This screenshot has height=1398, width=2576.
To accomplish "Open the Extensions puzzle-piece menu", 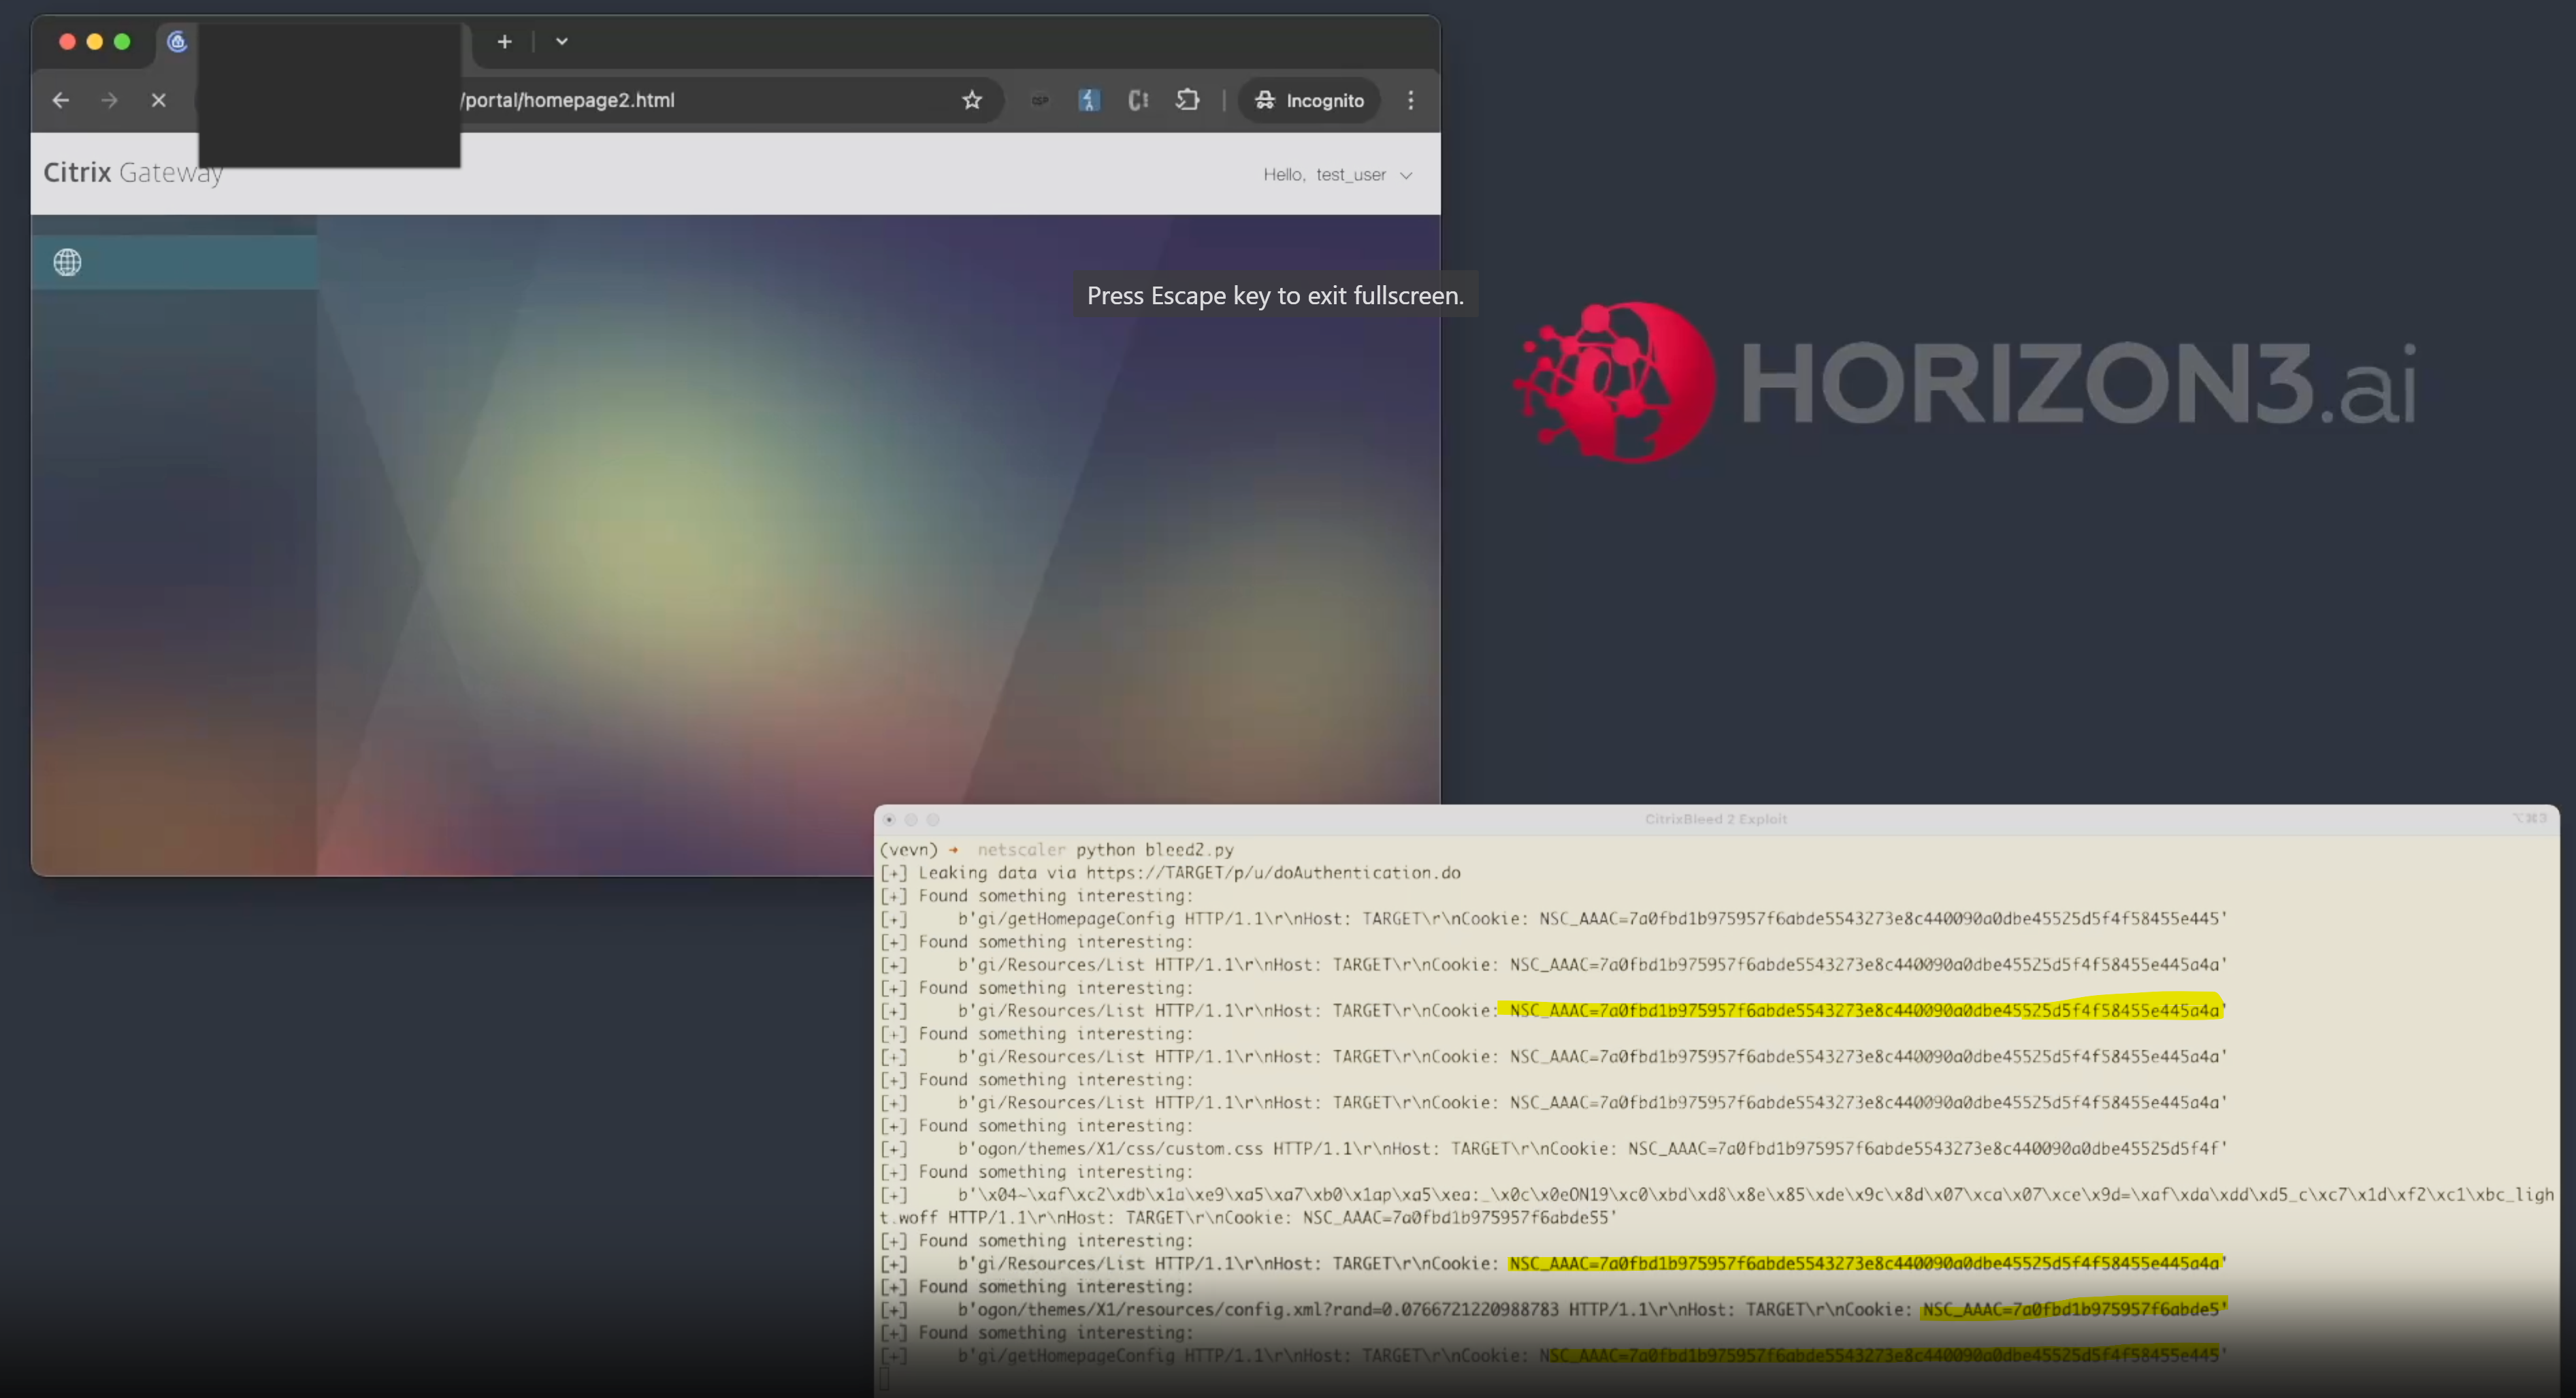I will (x=1187, y=100).
